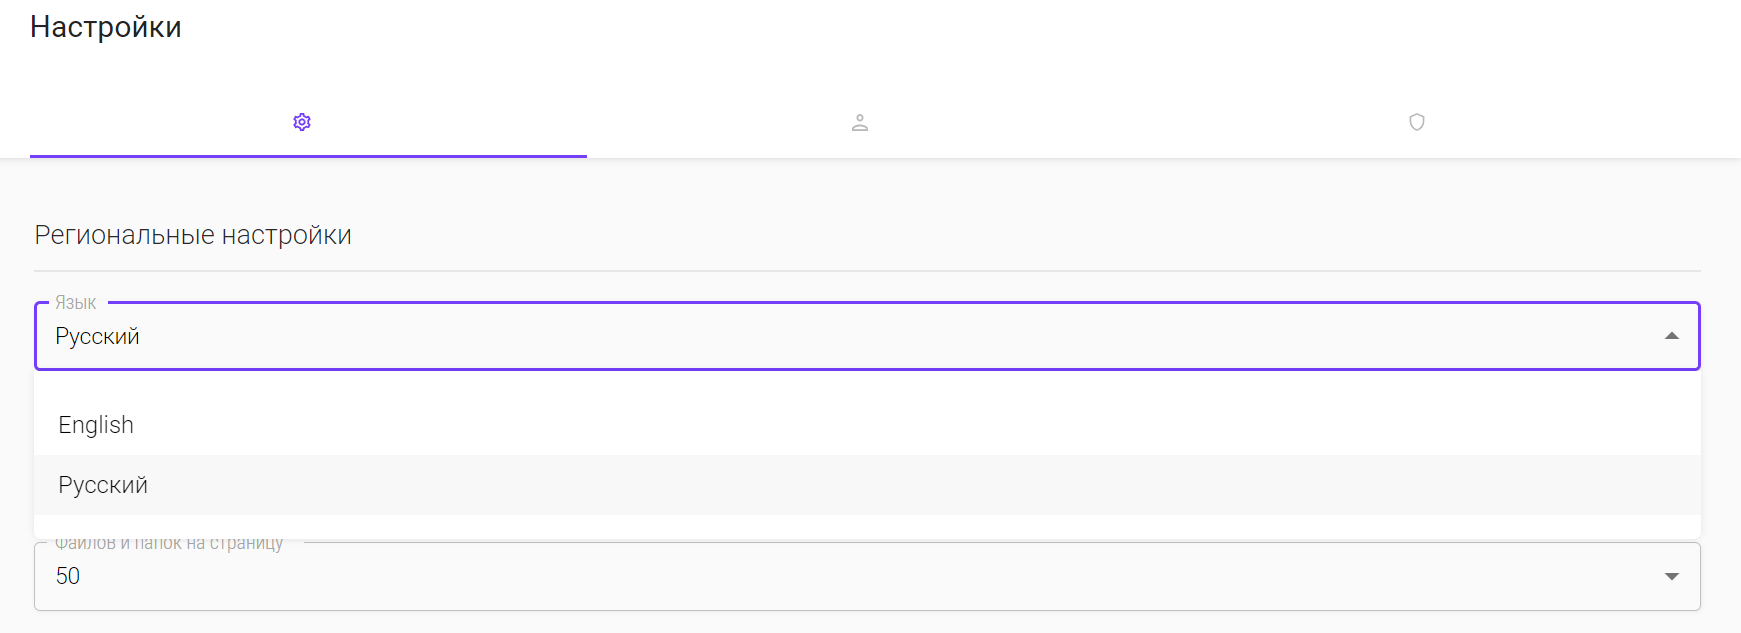The height and width of the screenshot is (633, 1741).
Task: Expand the files per page dropdown arrow
Action: (x=1671, y=576)
